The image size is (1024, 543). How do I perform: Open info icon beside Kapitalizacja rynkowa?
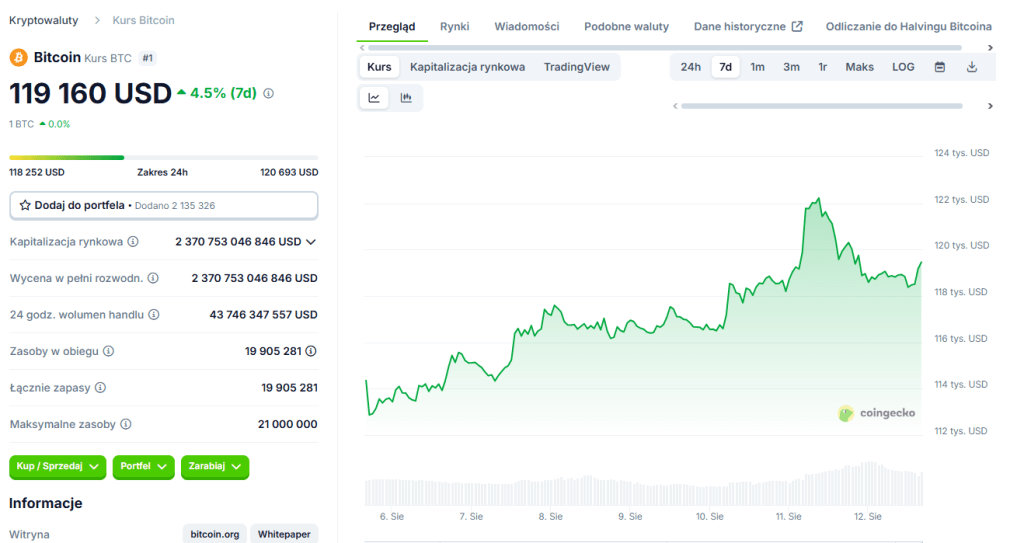(133, 242)
